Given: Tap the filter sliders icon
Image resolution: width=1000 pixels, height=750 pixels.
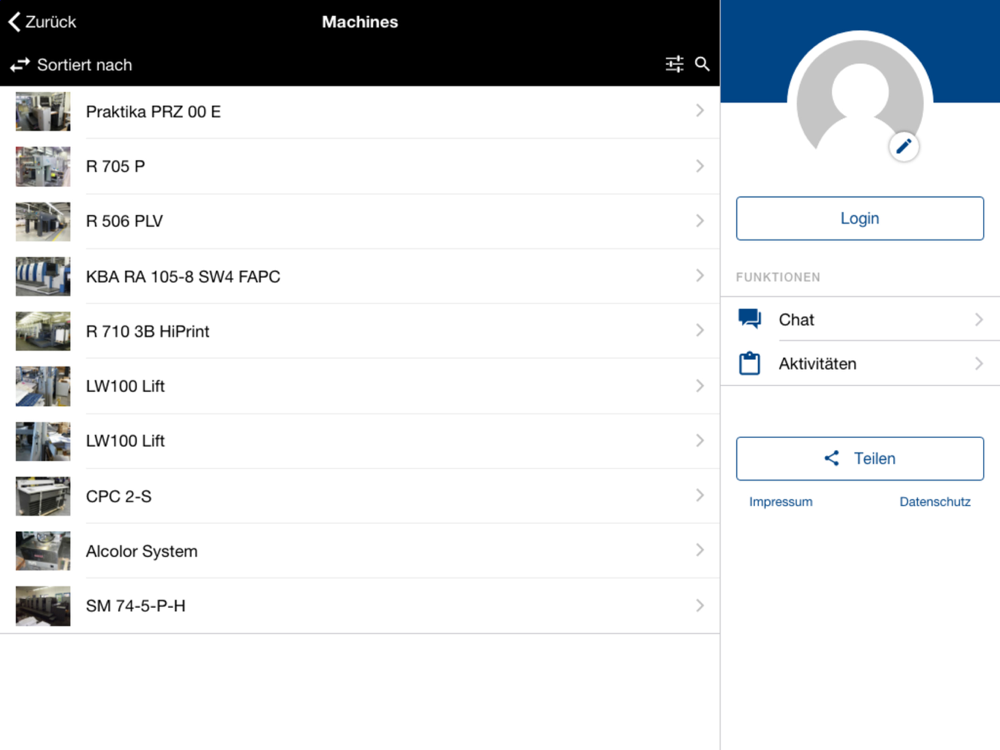Looking at the screenshot, I should point(675,64).
